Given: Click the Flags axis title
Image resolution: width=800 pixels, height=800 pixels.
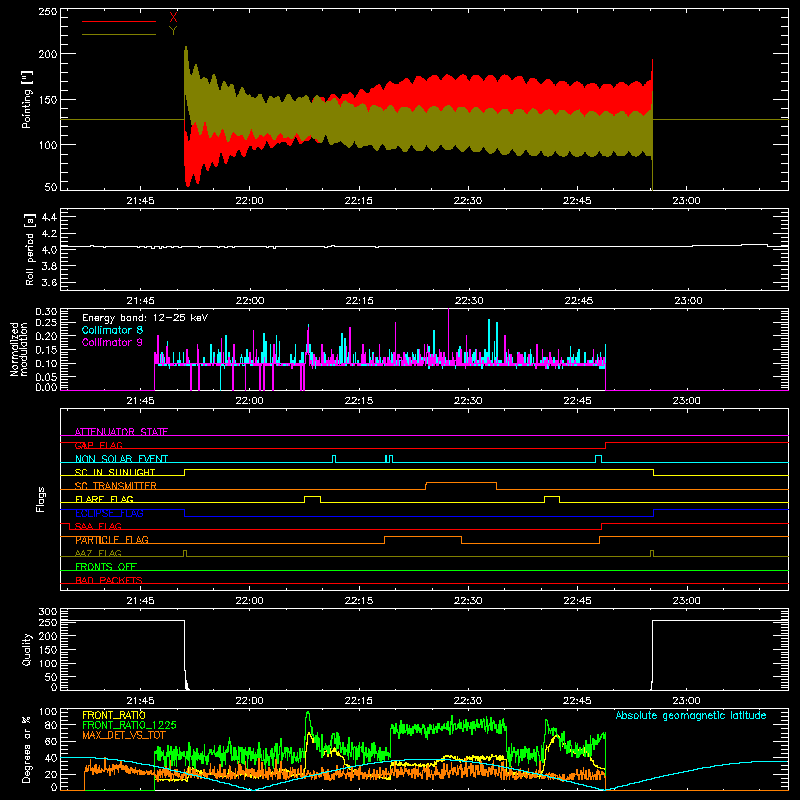Looking at the screenshot, I should tap(41, 499).
